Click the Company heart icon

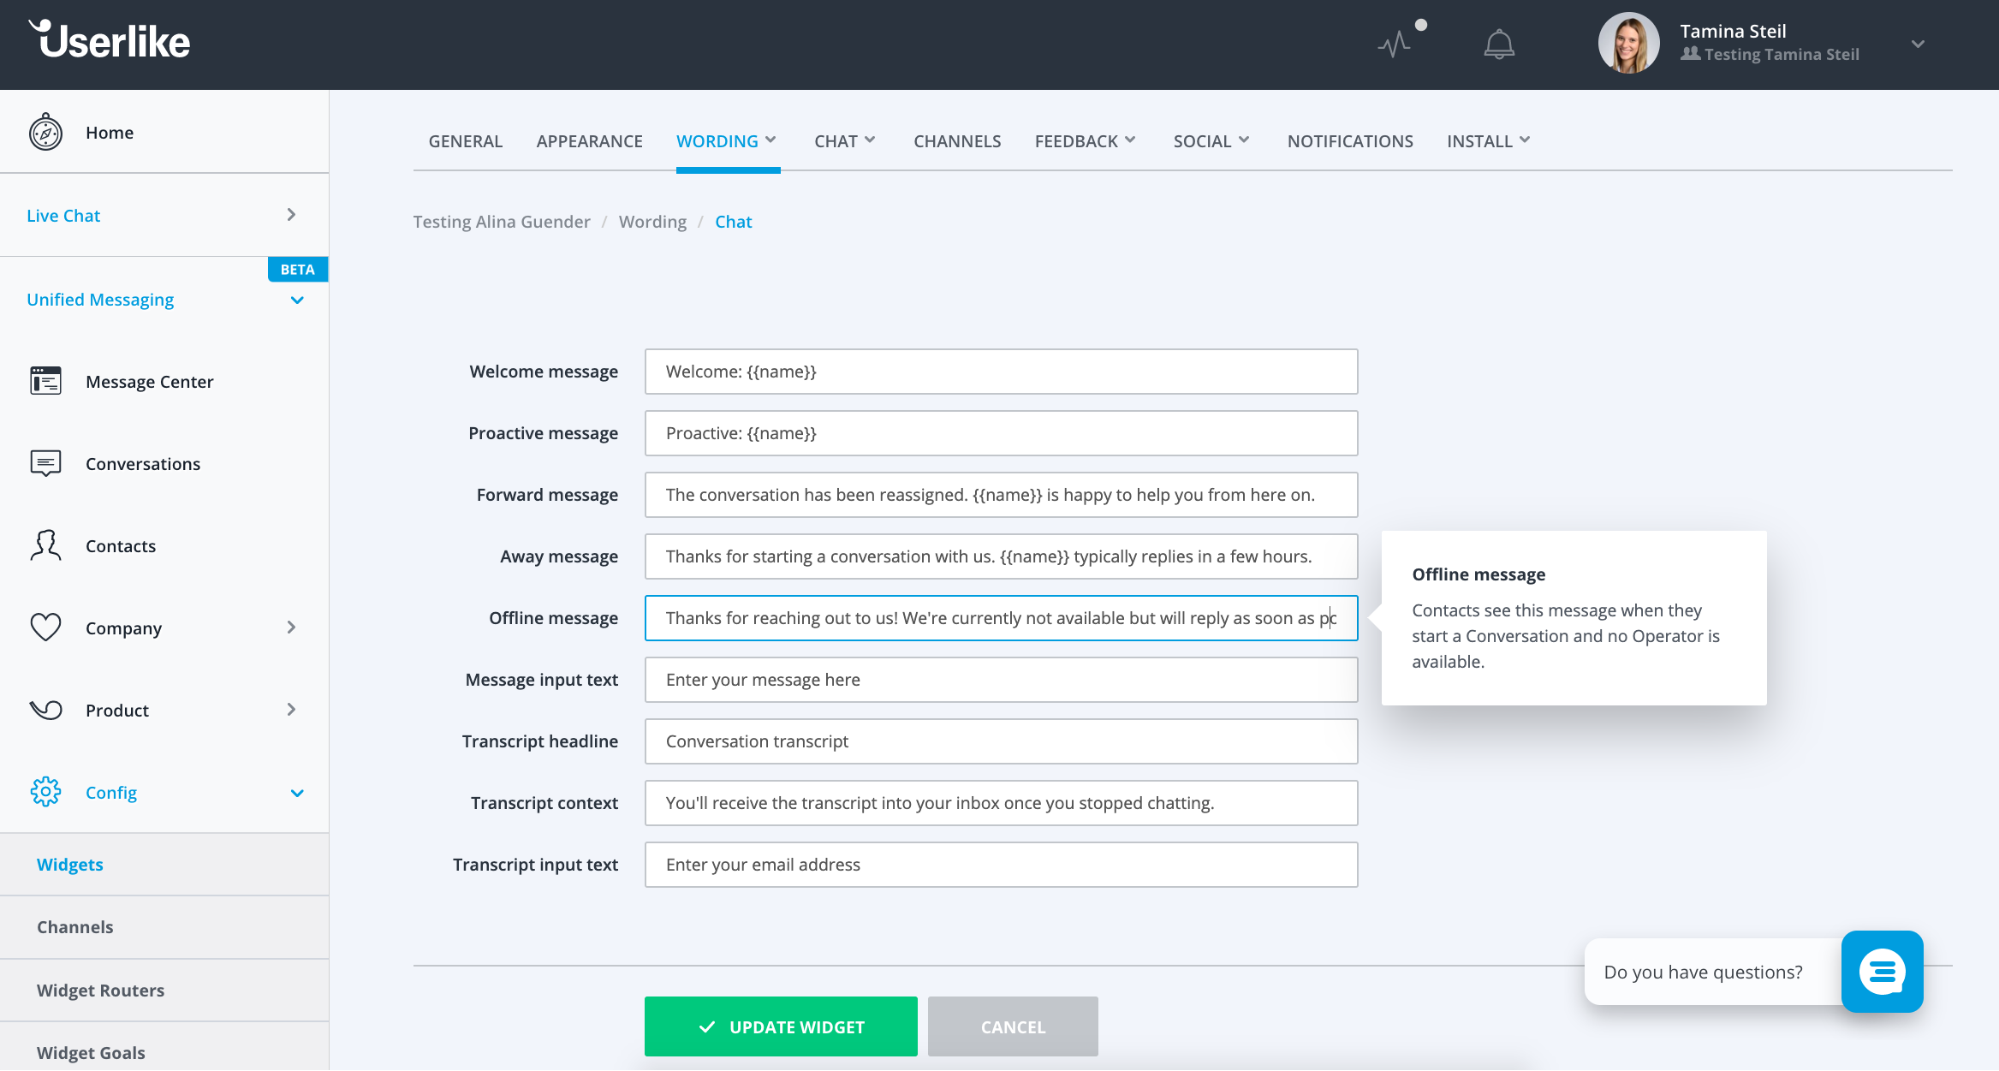click(46, 627)
